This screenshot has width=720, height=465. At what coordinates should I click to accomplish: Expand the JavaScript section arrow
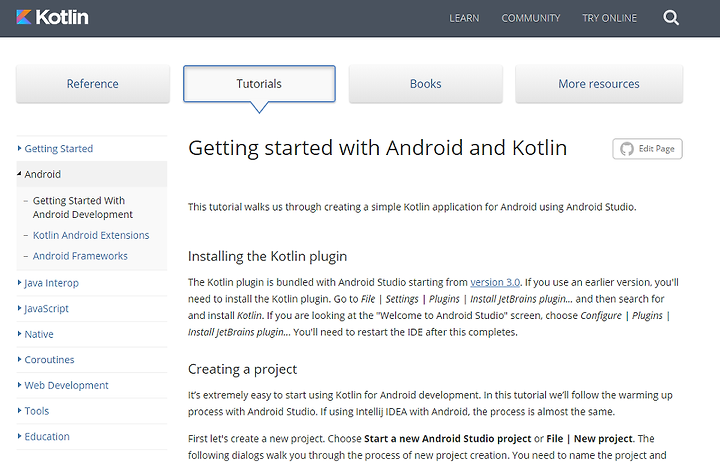19,308
